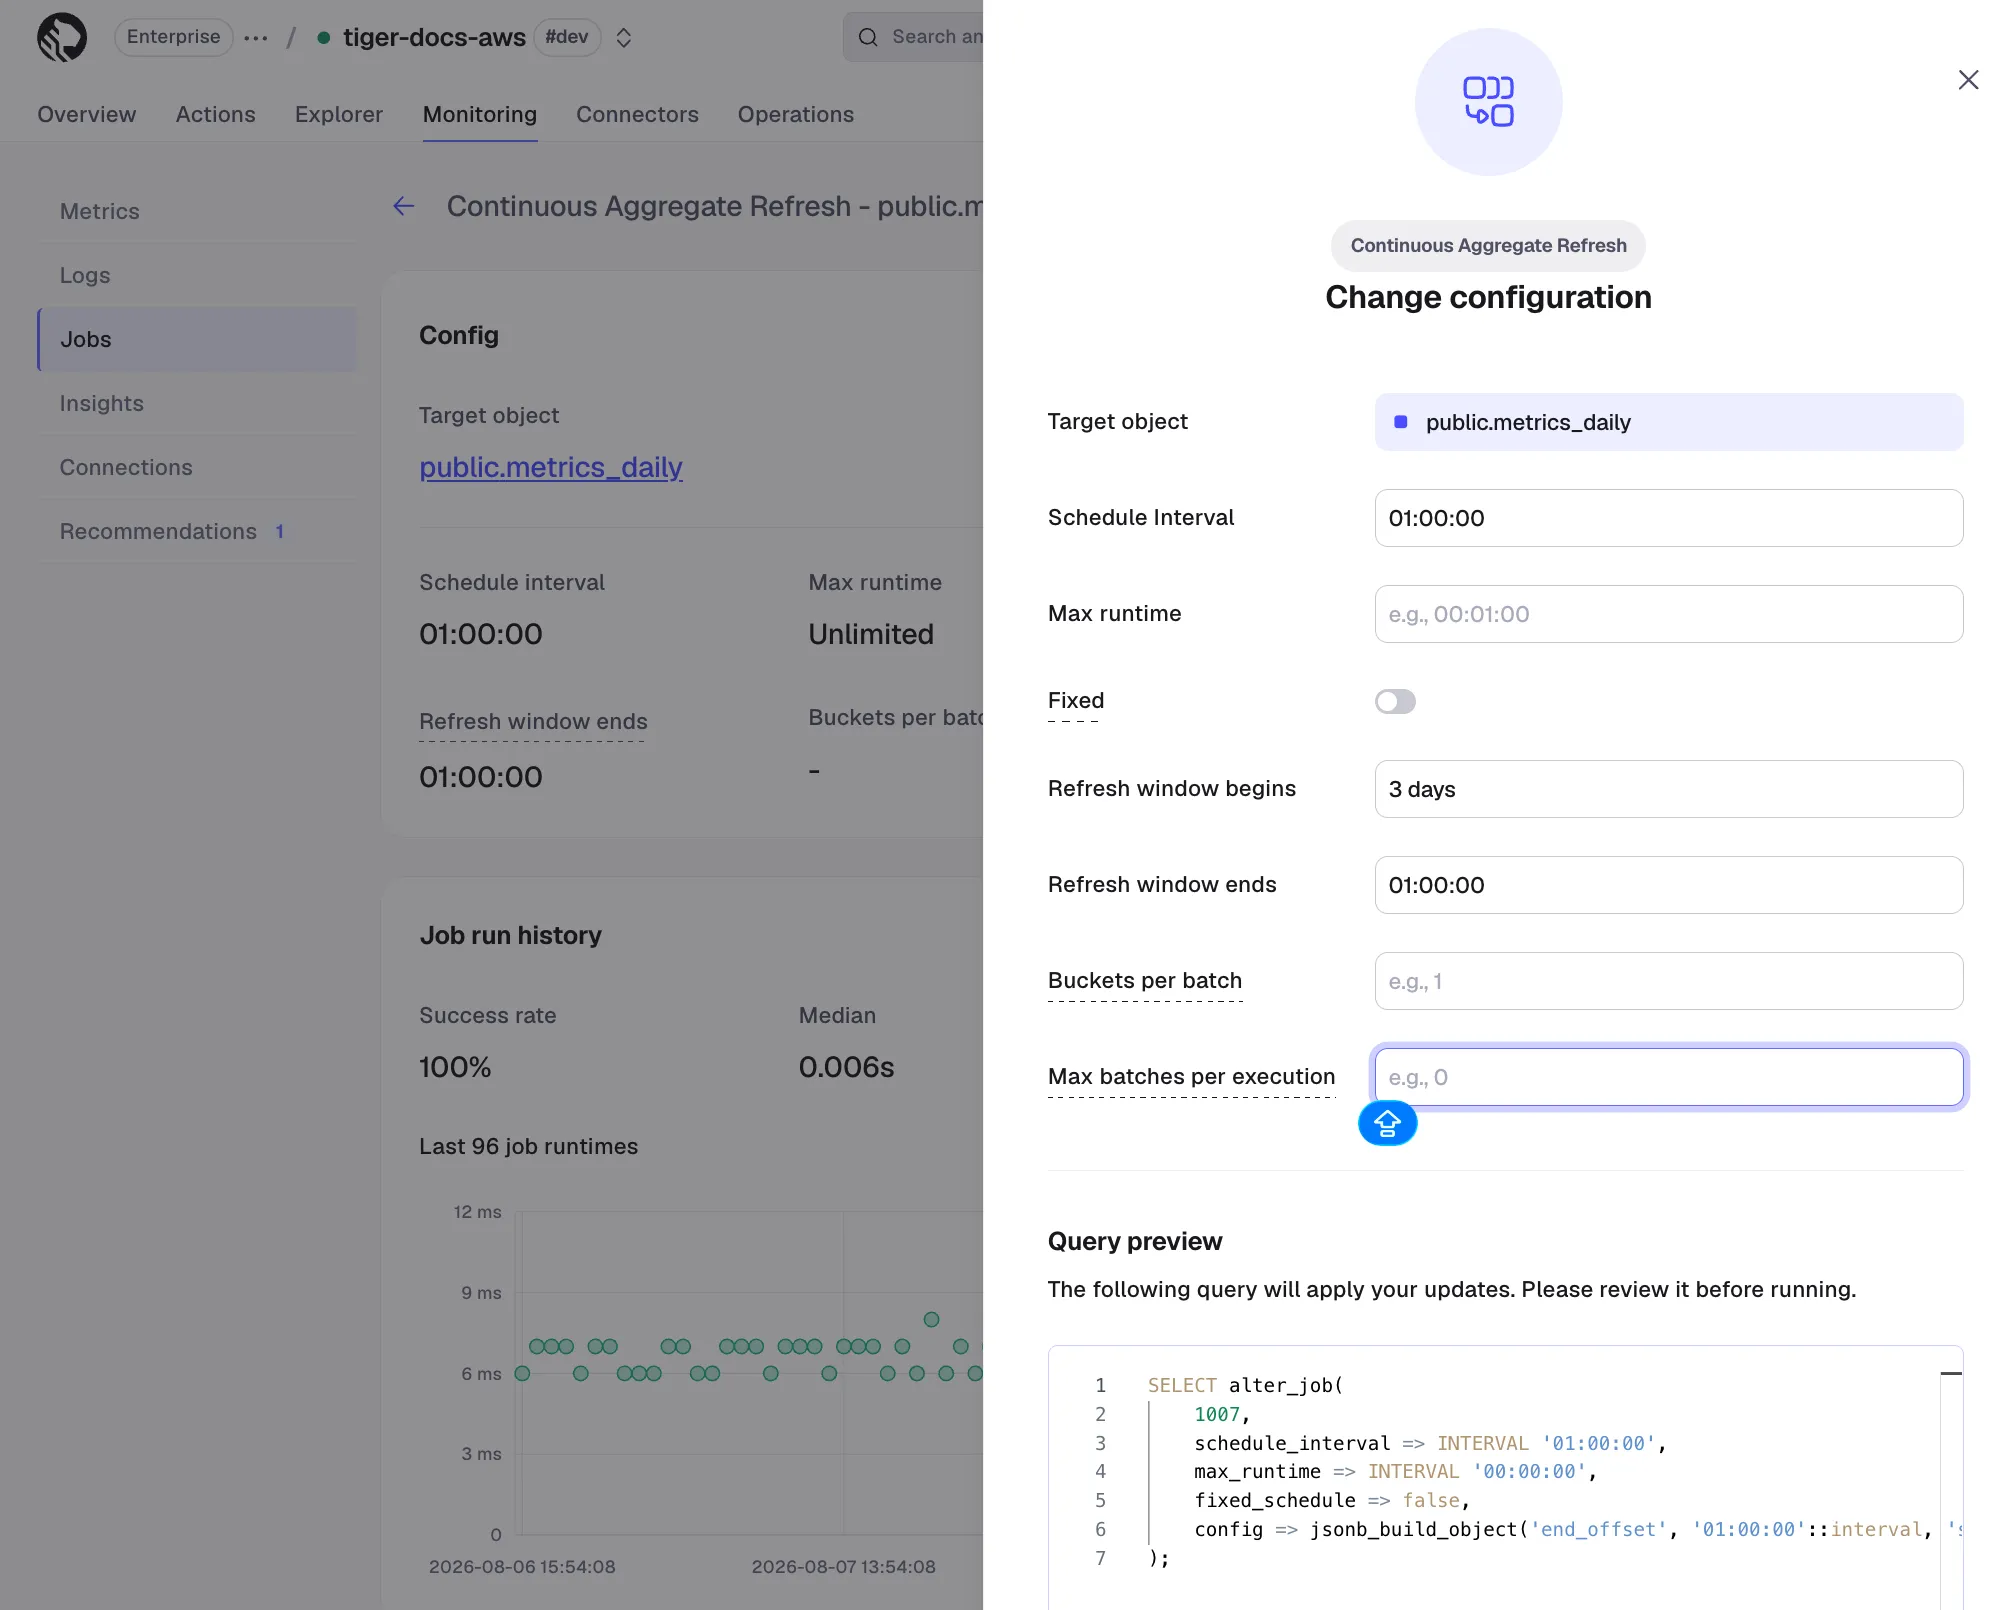Click the continuous aggregate icon circle
Screen dimensions: 2014x1610
pos(1488,102)
